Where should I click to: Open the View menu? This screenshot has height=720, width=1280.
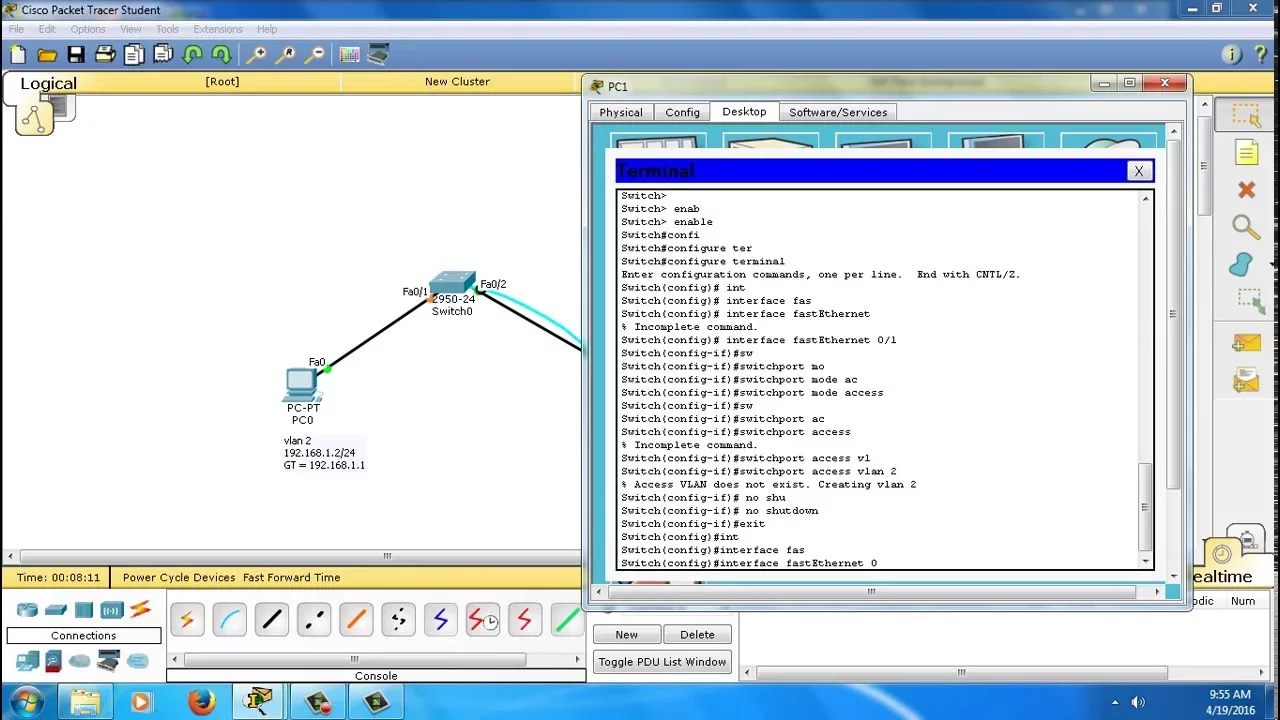tap(131, 29)
